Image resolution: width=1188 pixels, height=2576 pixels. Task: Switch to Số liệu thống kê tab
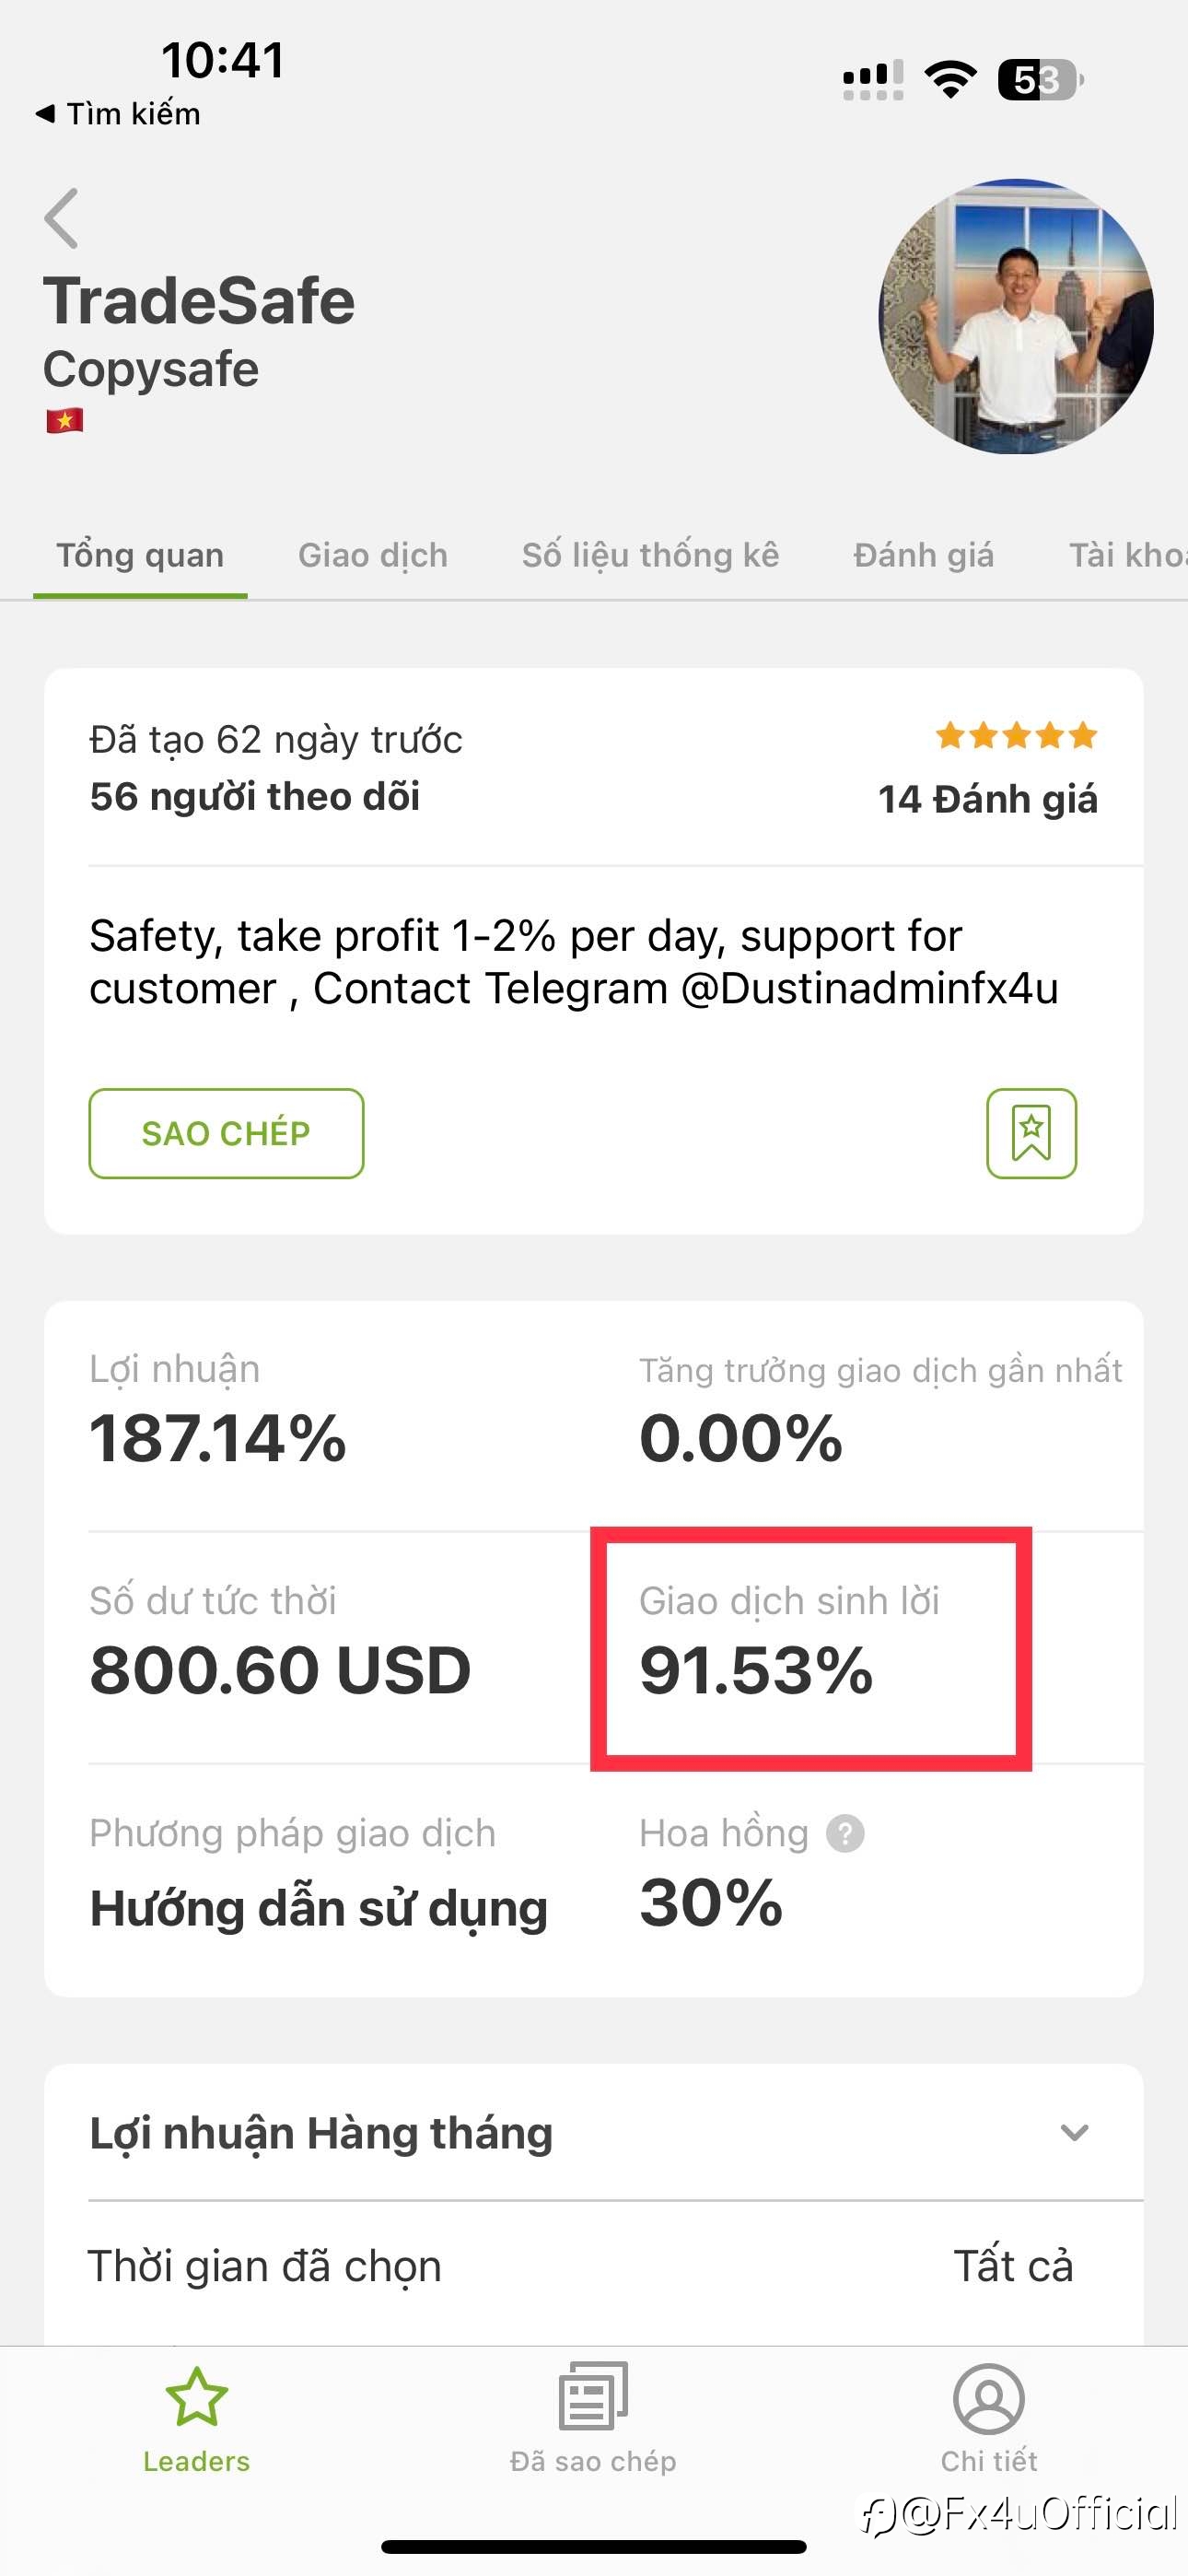650,555
